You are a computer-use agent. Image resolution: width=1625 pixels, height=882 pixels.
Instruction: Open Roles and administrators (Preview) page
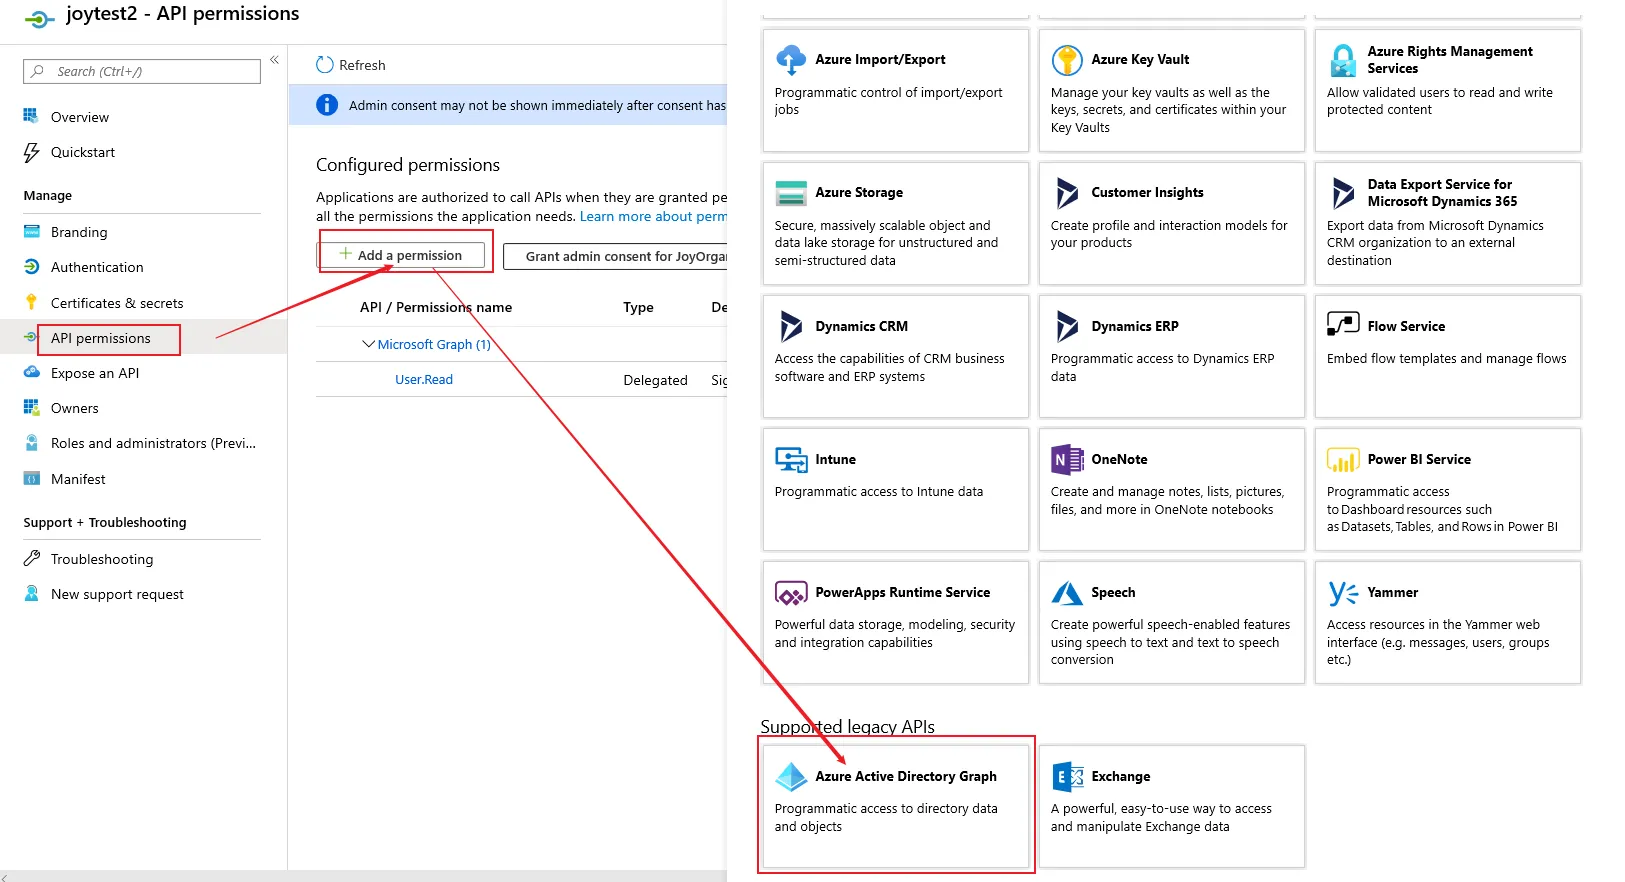pos(153,443)
